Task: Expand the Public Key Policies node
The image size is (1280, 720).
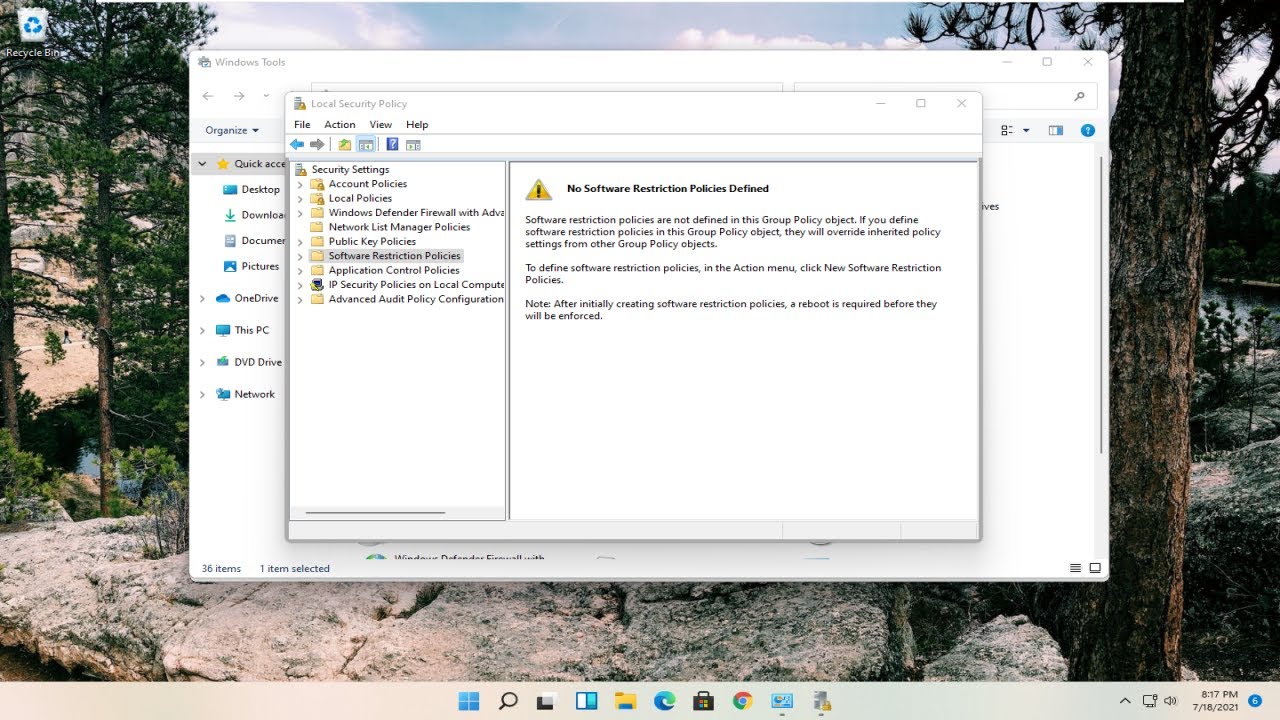Action: pos(300,242)
